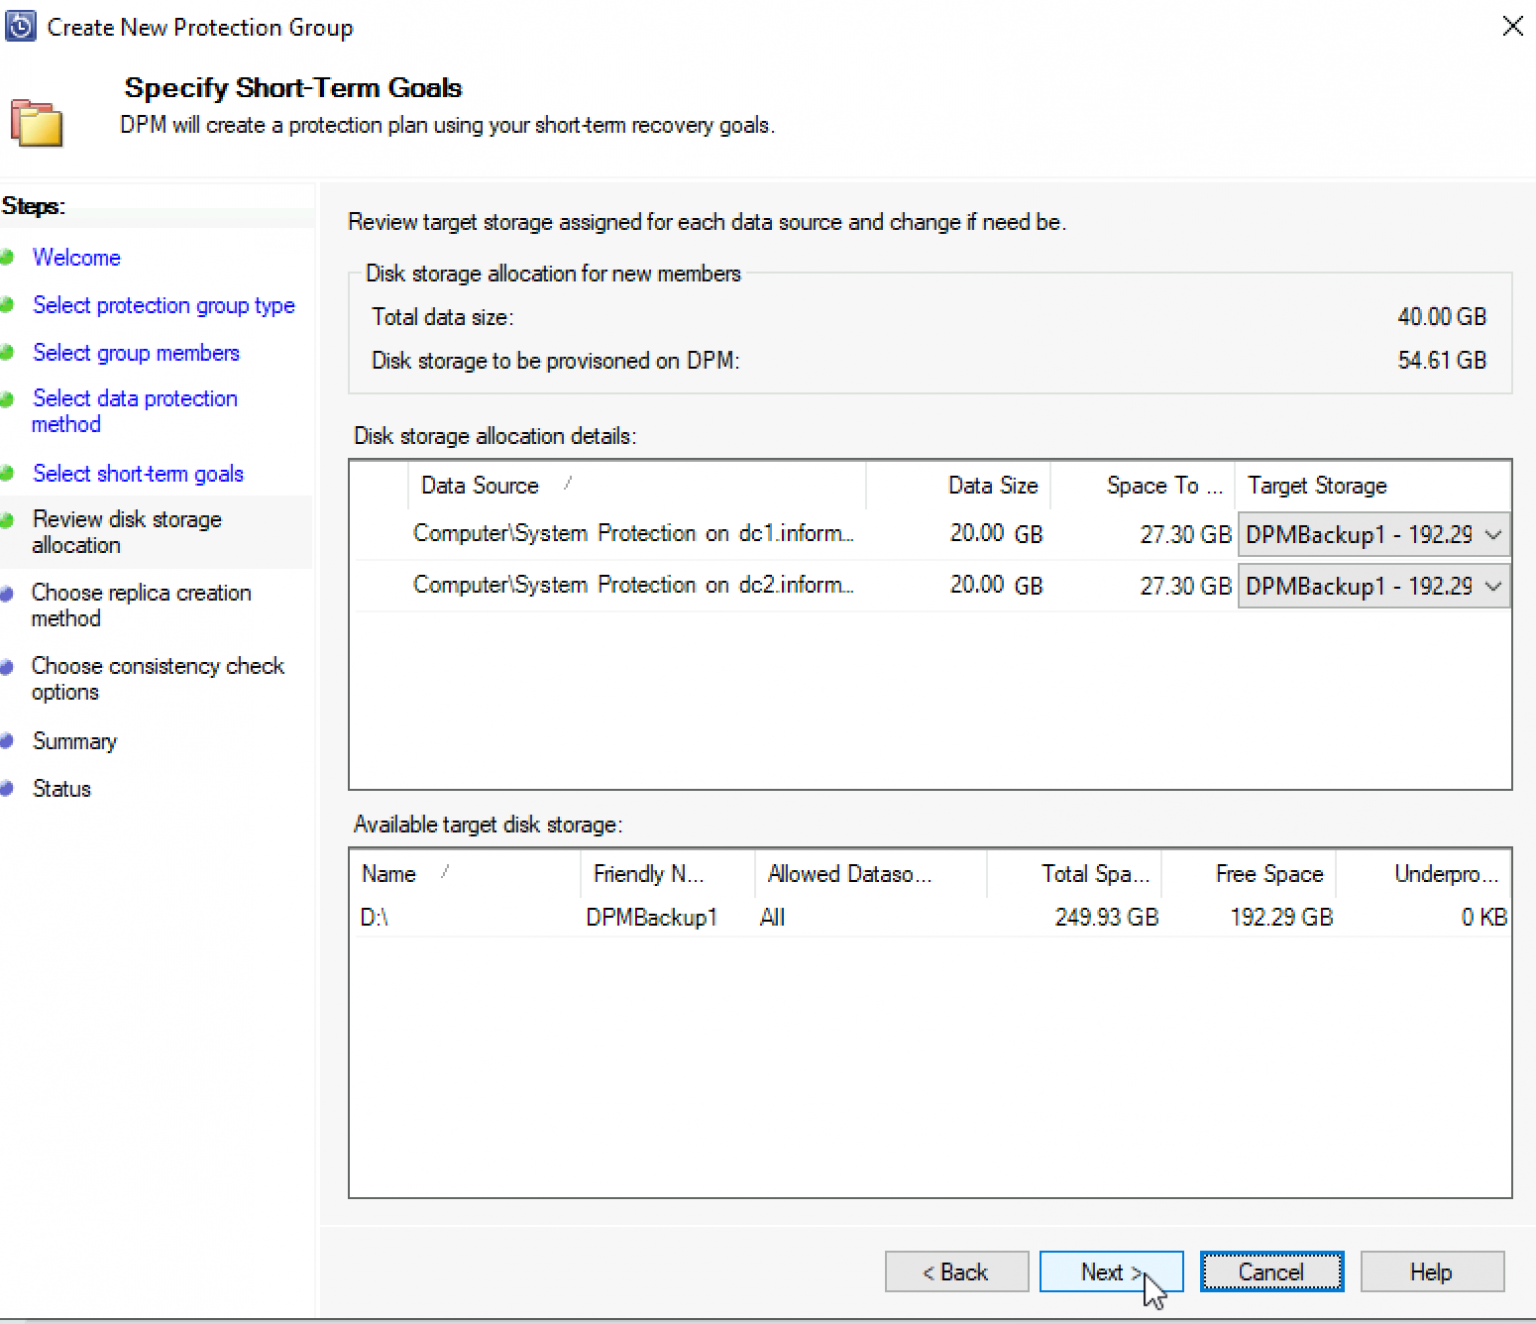The height and width of the screenshot is (1324, 1536).
Task: Click the green bullet beside Status
Action: point(8,788)
